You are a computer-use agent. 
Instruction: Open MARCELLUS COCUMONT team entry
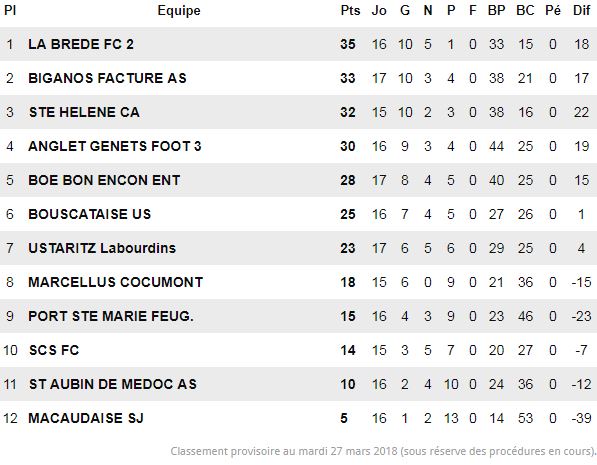pos(115,282)
